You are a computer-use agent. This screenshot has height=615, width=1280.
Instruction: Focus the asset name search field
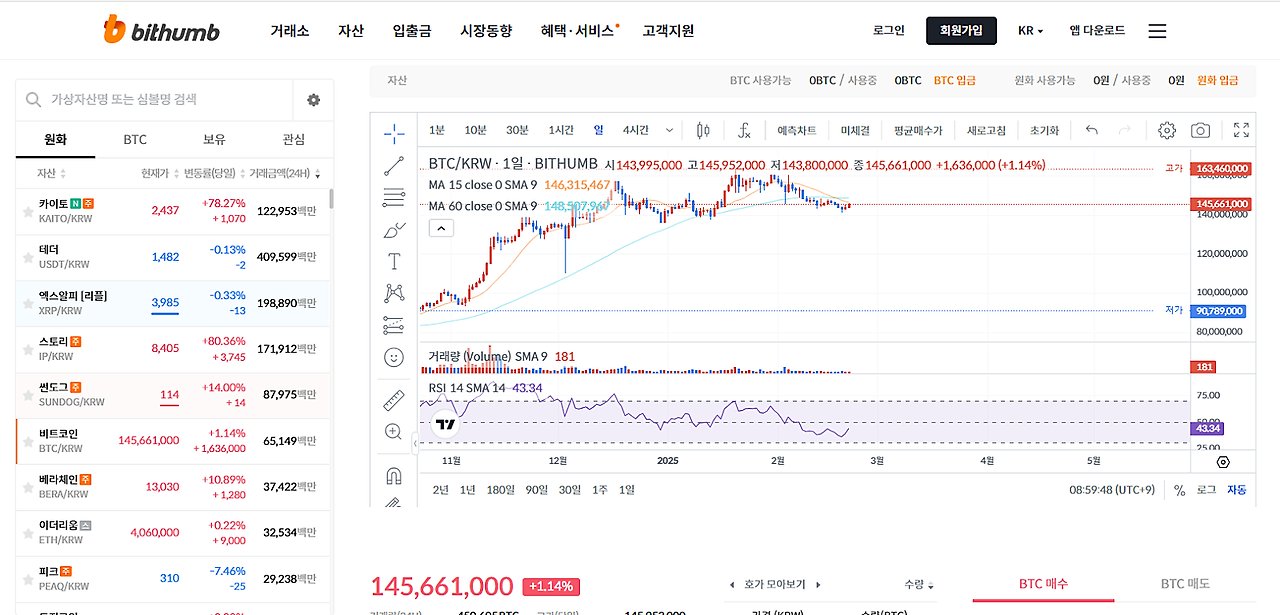(154, 99)
